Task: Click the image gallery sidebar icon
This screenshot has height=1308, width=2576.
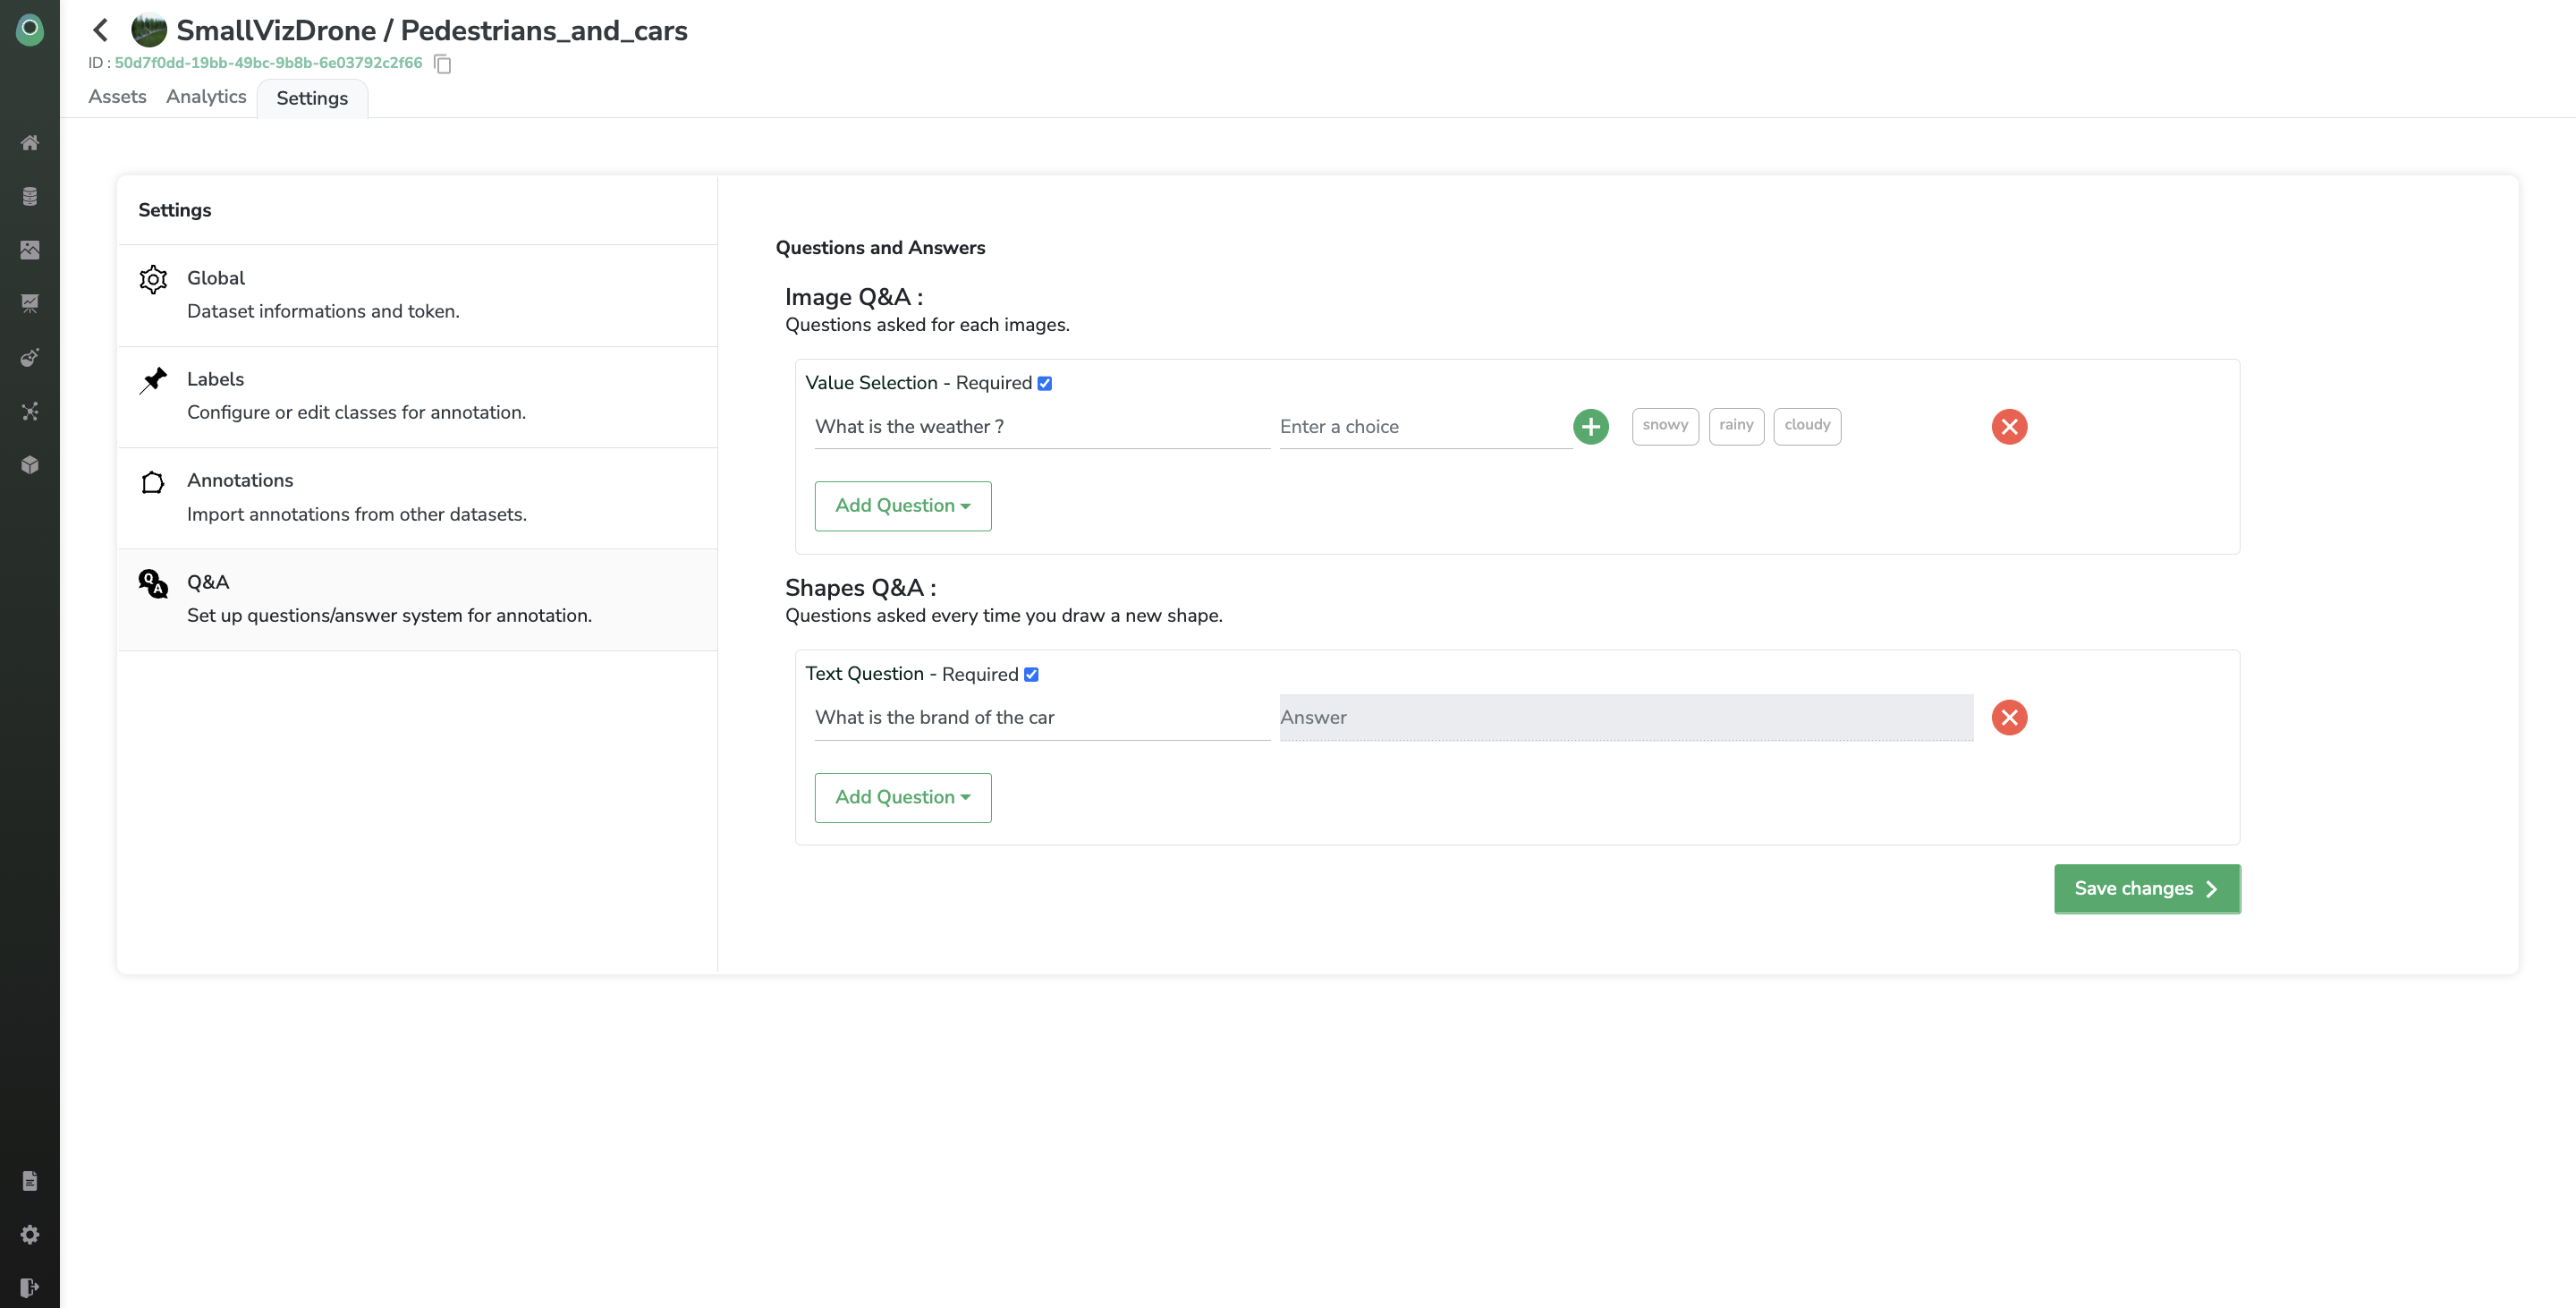Action: point(30,250)
